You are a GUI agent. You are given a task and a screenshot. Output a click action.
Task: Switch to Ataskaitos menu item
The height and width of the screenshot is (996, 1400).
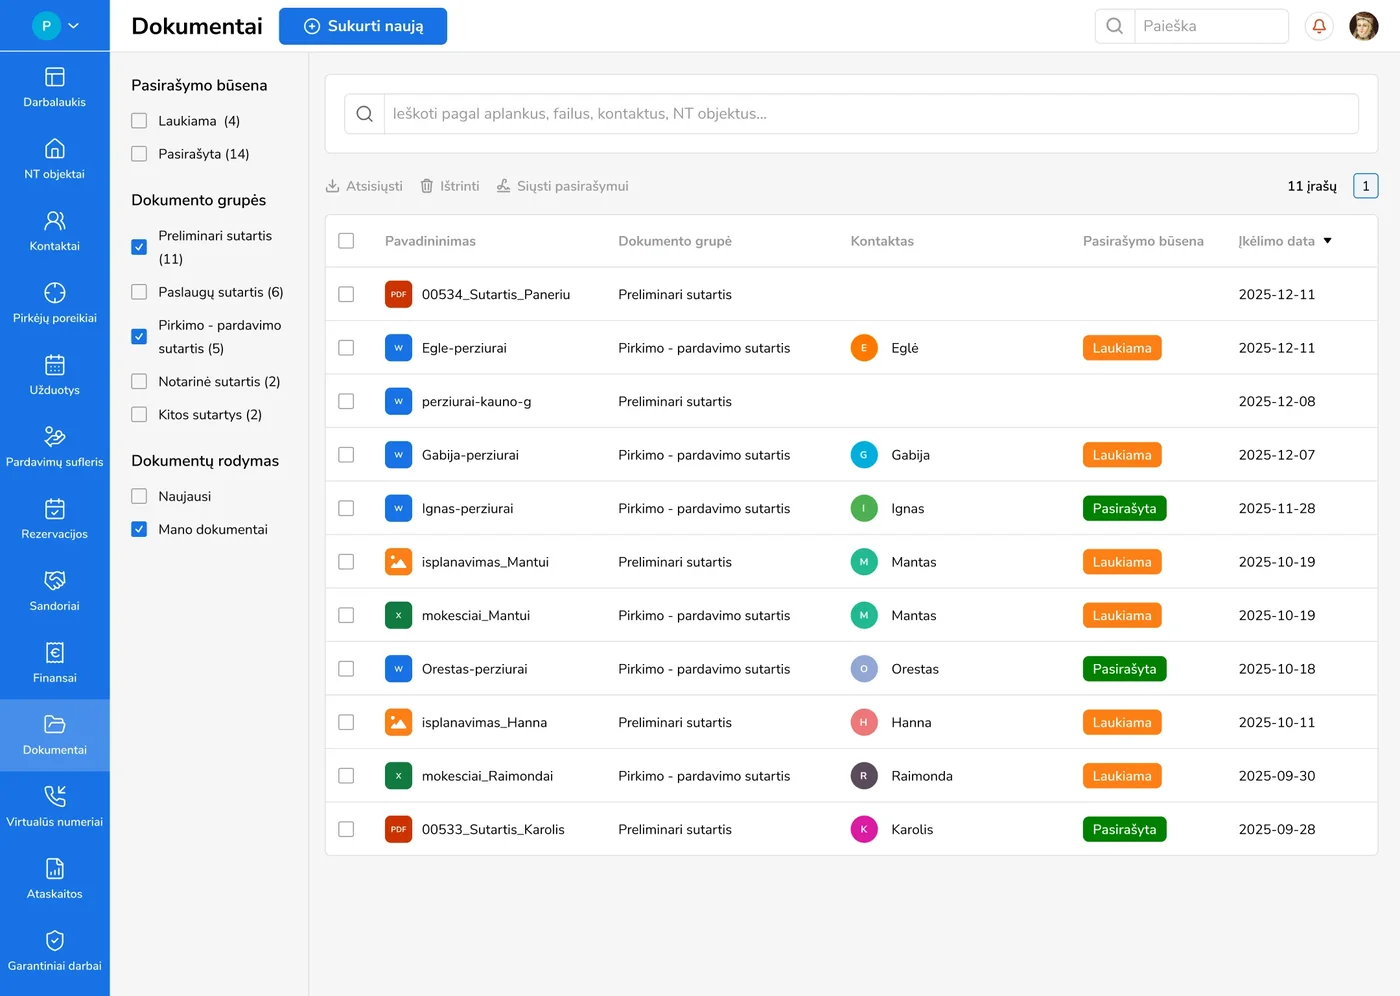[55, 879]
